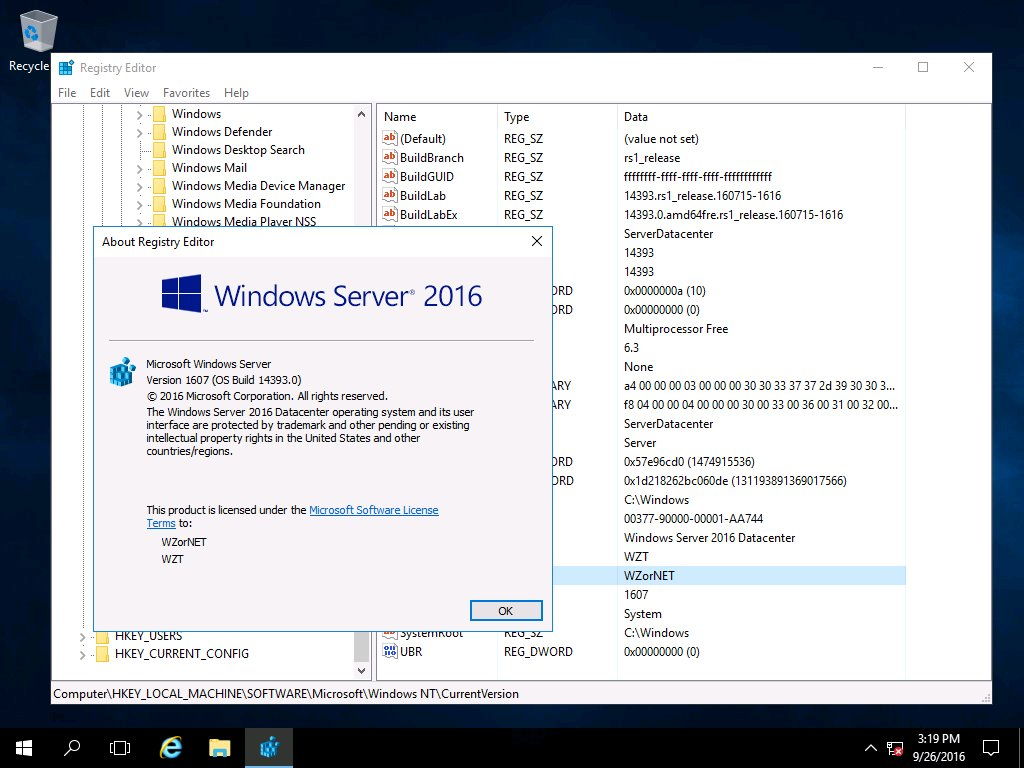This screenshot has height=768, width=1024.
Task: Select the Windows Media Device Manager folder icon
Action: point(159,186)
